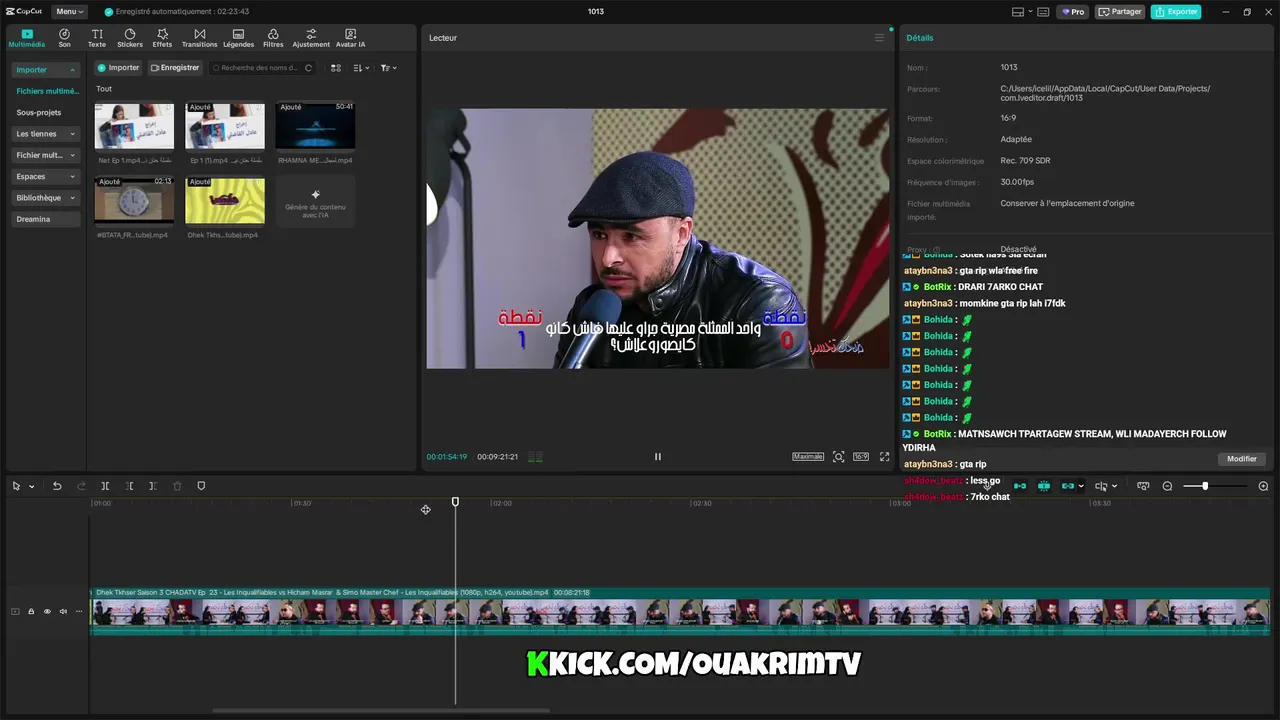
Task: Click the Modifier button in Détails
Action: (1242, 459)
